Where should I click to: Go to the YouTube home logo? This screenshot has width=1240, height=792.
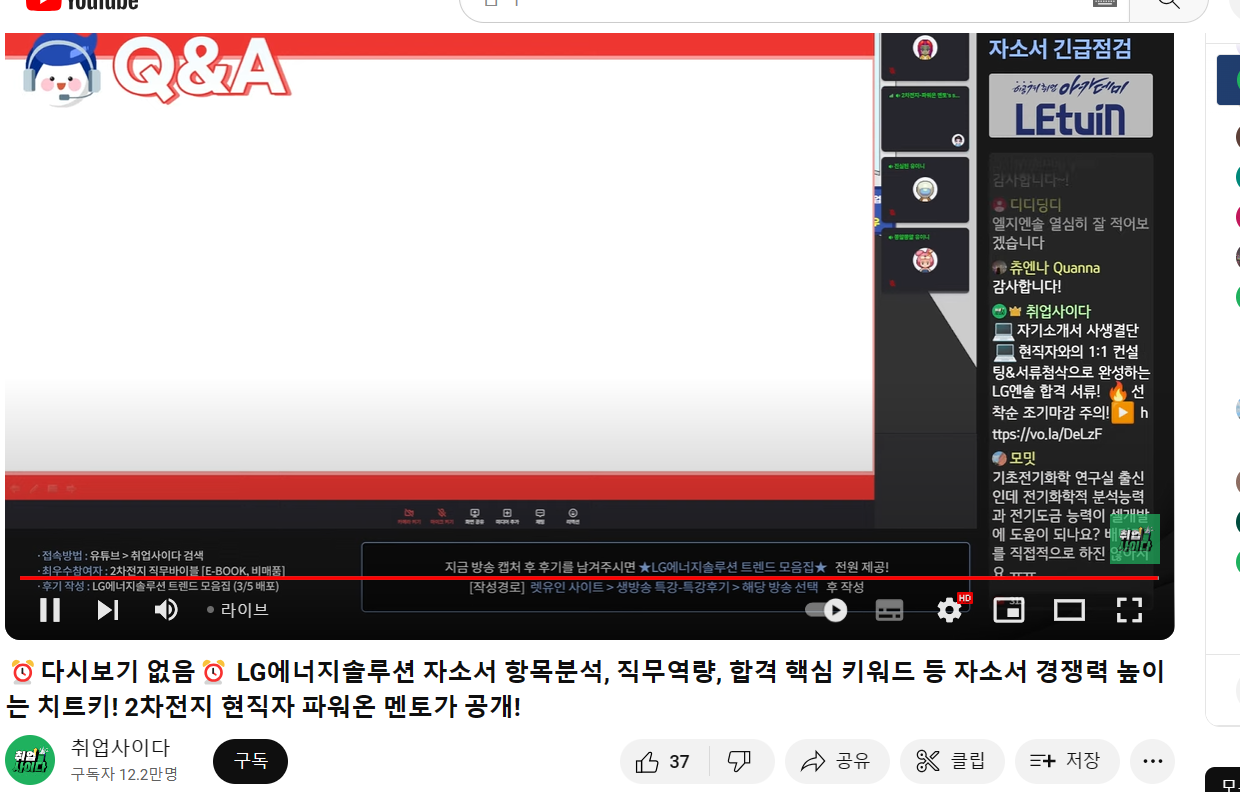(82, 4)
